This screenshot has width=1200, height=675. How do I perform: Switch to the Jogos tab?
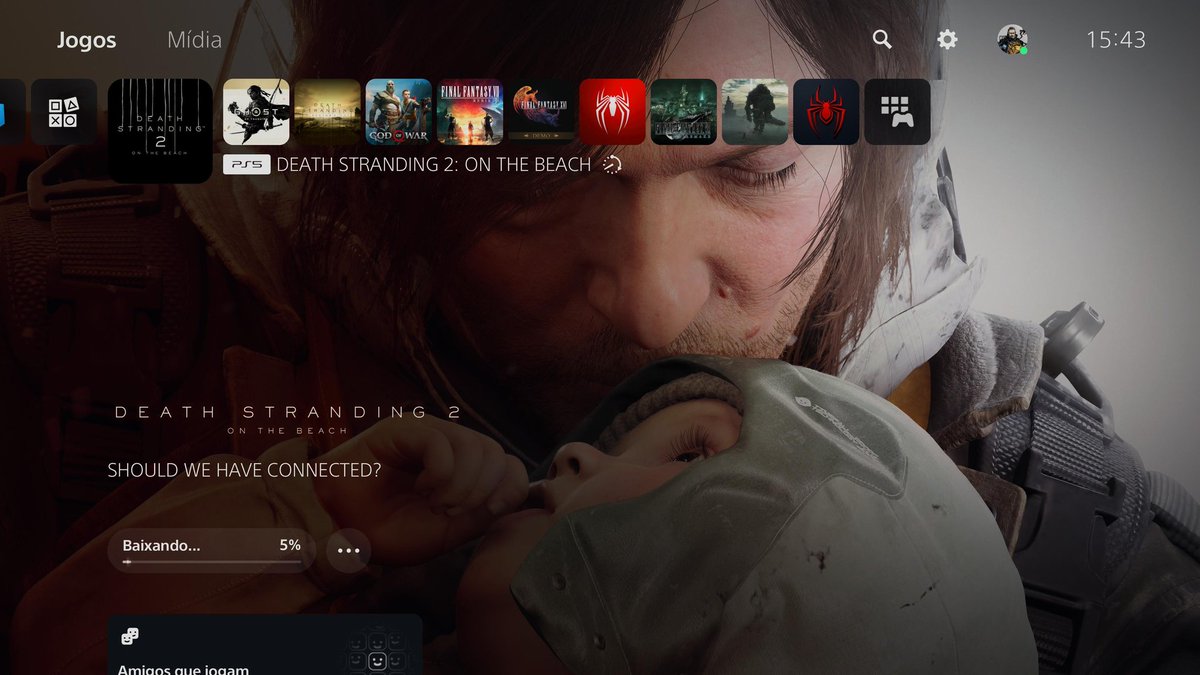tap(86, 40)
